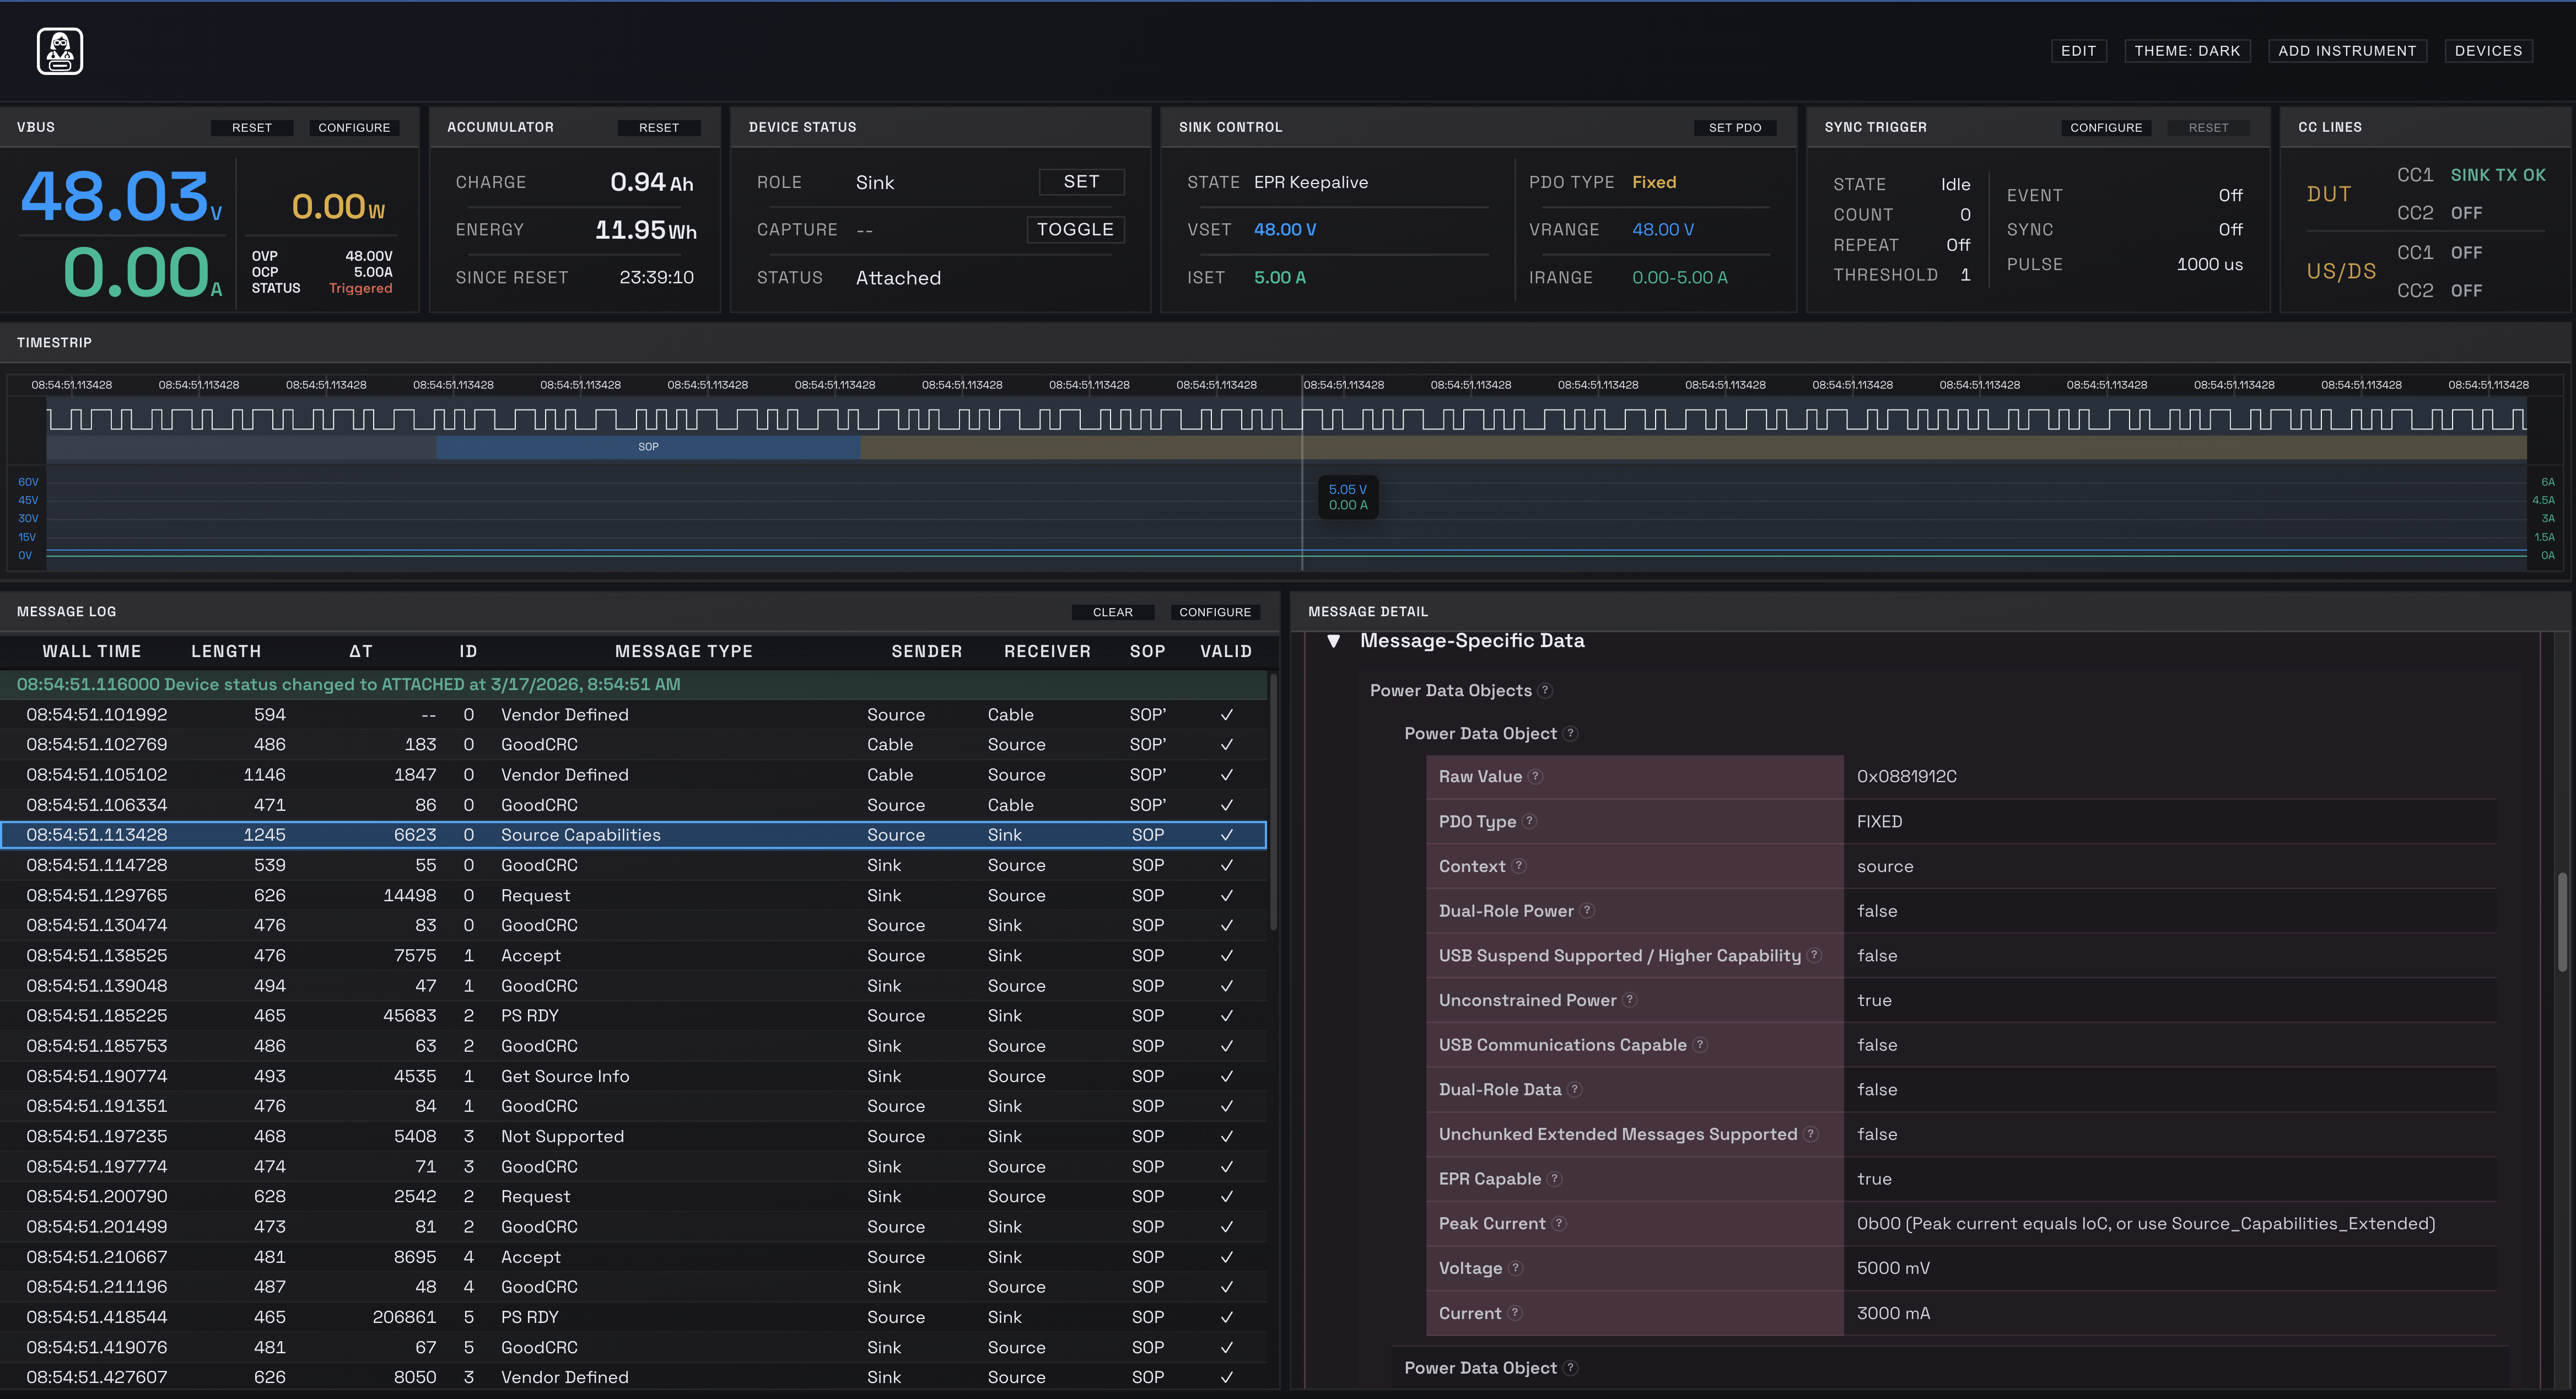This screenshot has height=1399, width=2576.
Task: Click help icon next to Unconstrained Power
Action: pyautogui.click(x=1629, y=1000)
